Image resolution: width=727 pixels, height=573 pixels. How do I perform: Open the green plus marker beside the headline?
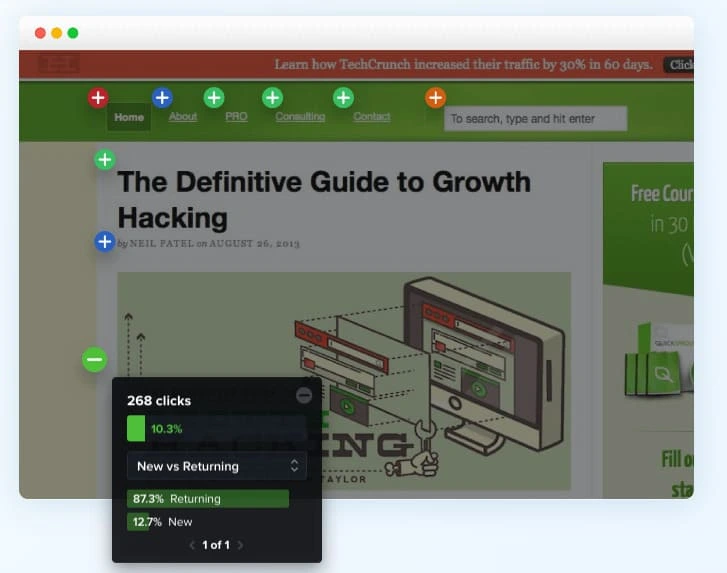(x=105, y=160)
